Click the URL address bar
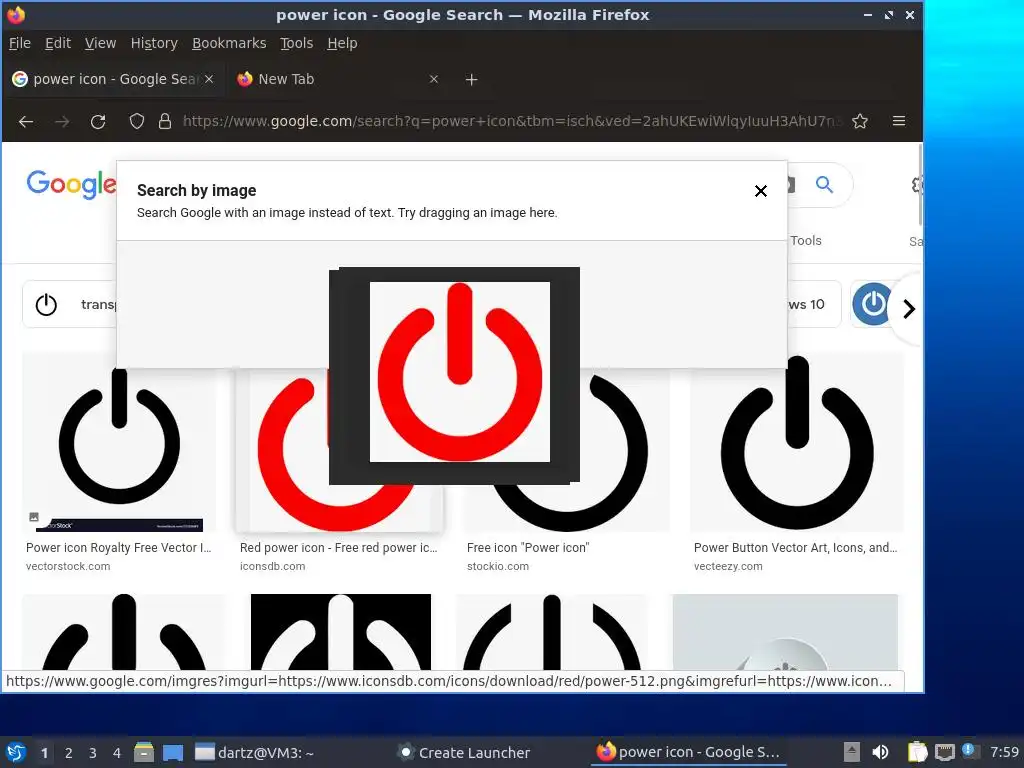This screenshot has height=768, width=1024. [x=513, y=121]
